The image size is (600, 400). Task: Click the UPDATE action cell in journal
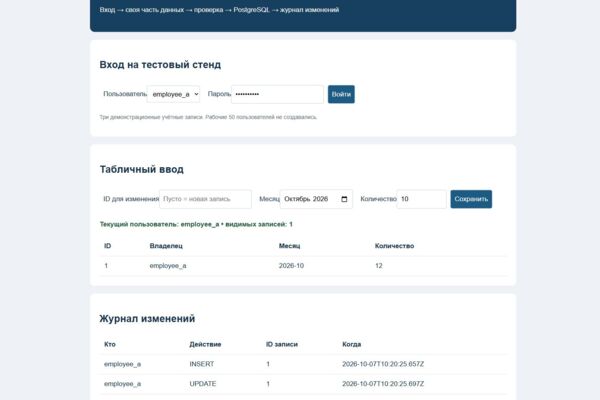203,384
